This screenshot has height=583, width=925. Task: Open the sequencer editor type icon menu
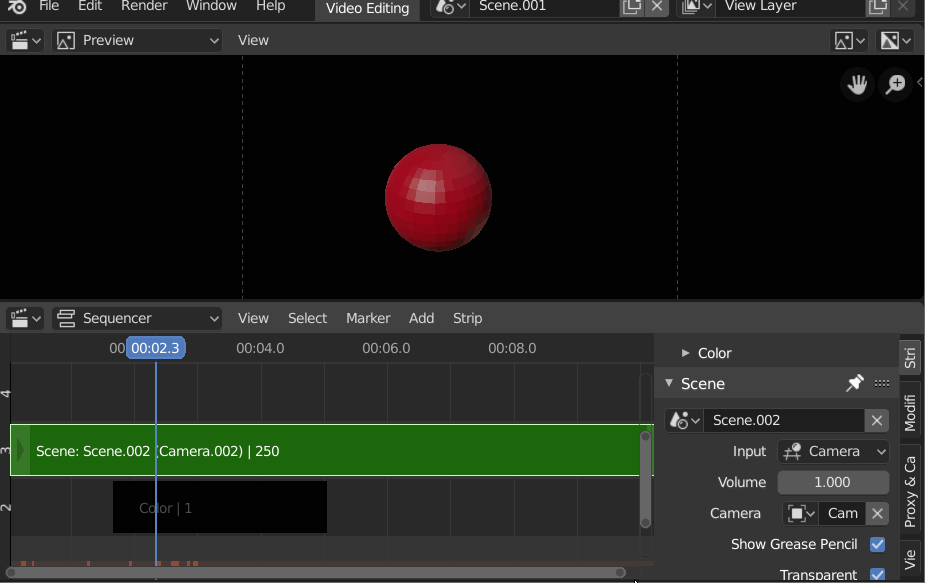coord(25,319)
